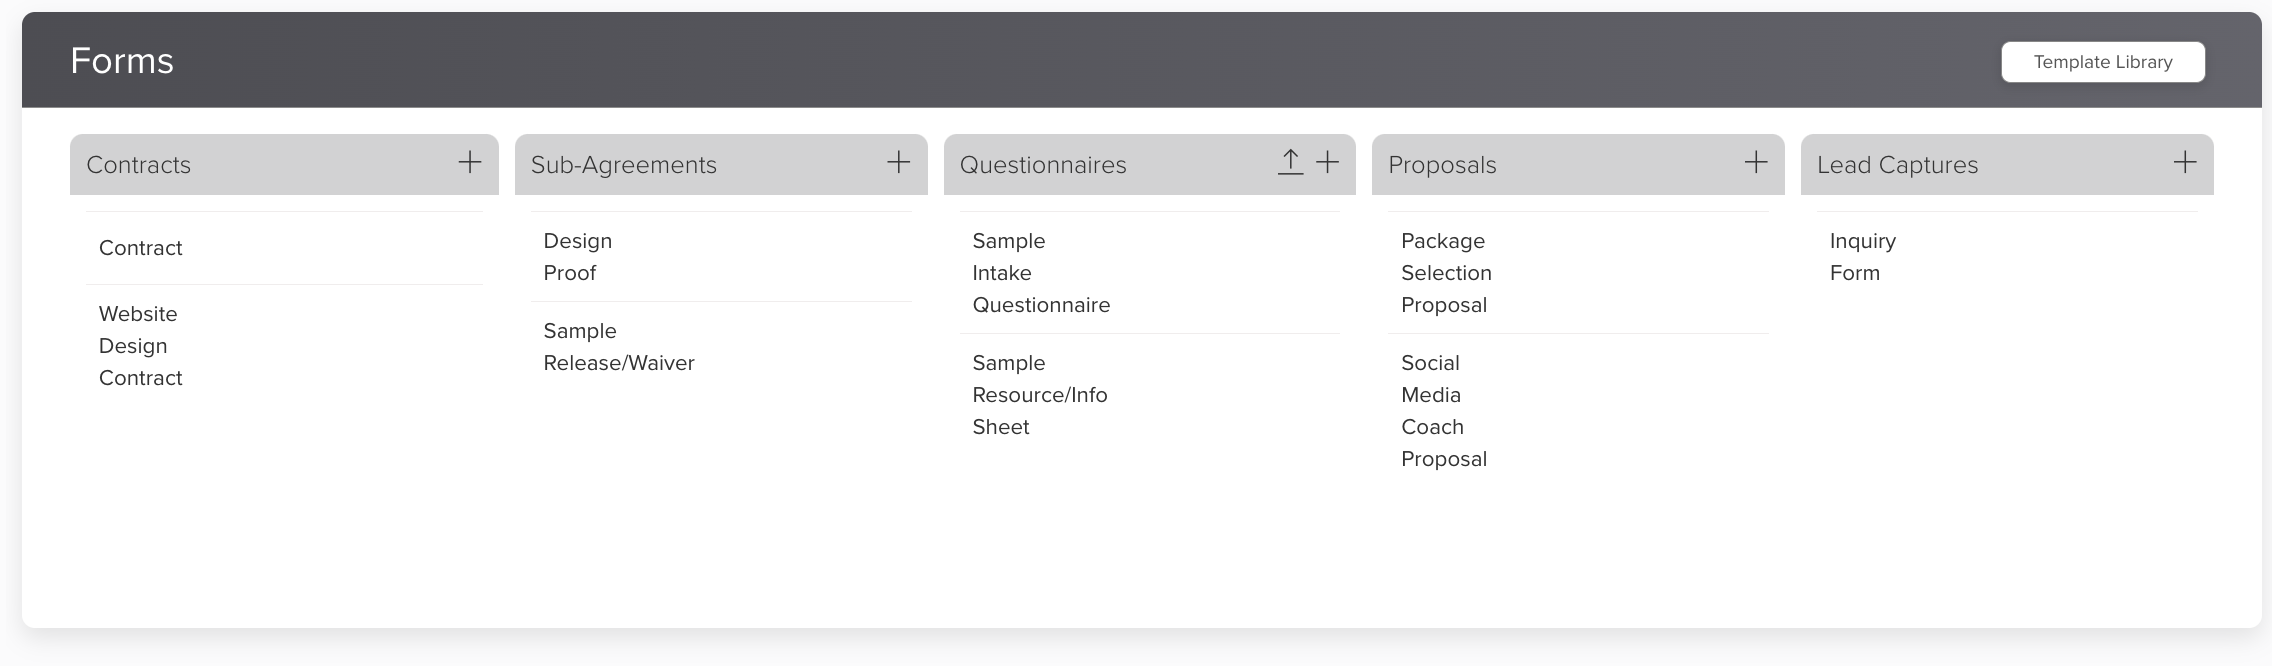Click the Lead Captures column title
Image resolution: width=2272 pixels, height=666 pixels.
[x=1896, y=165]
